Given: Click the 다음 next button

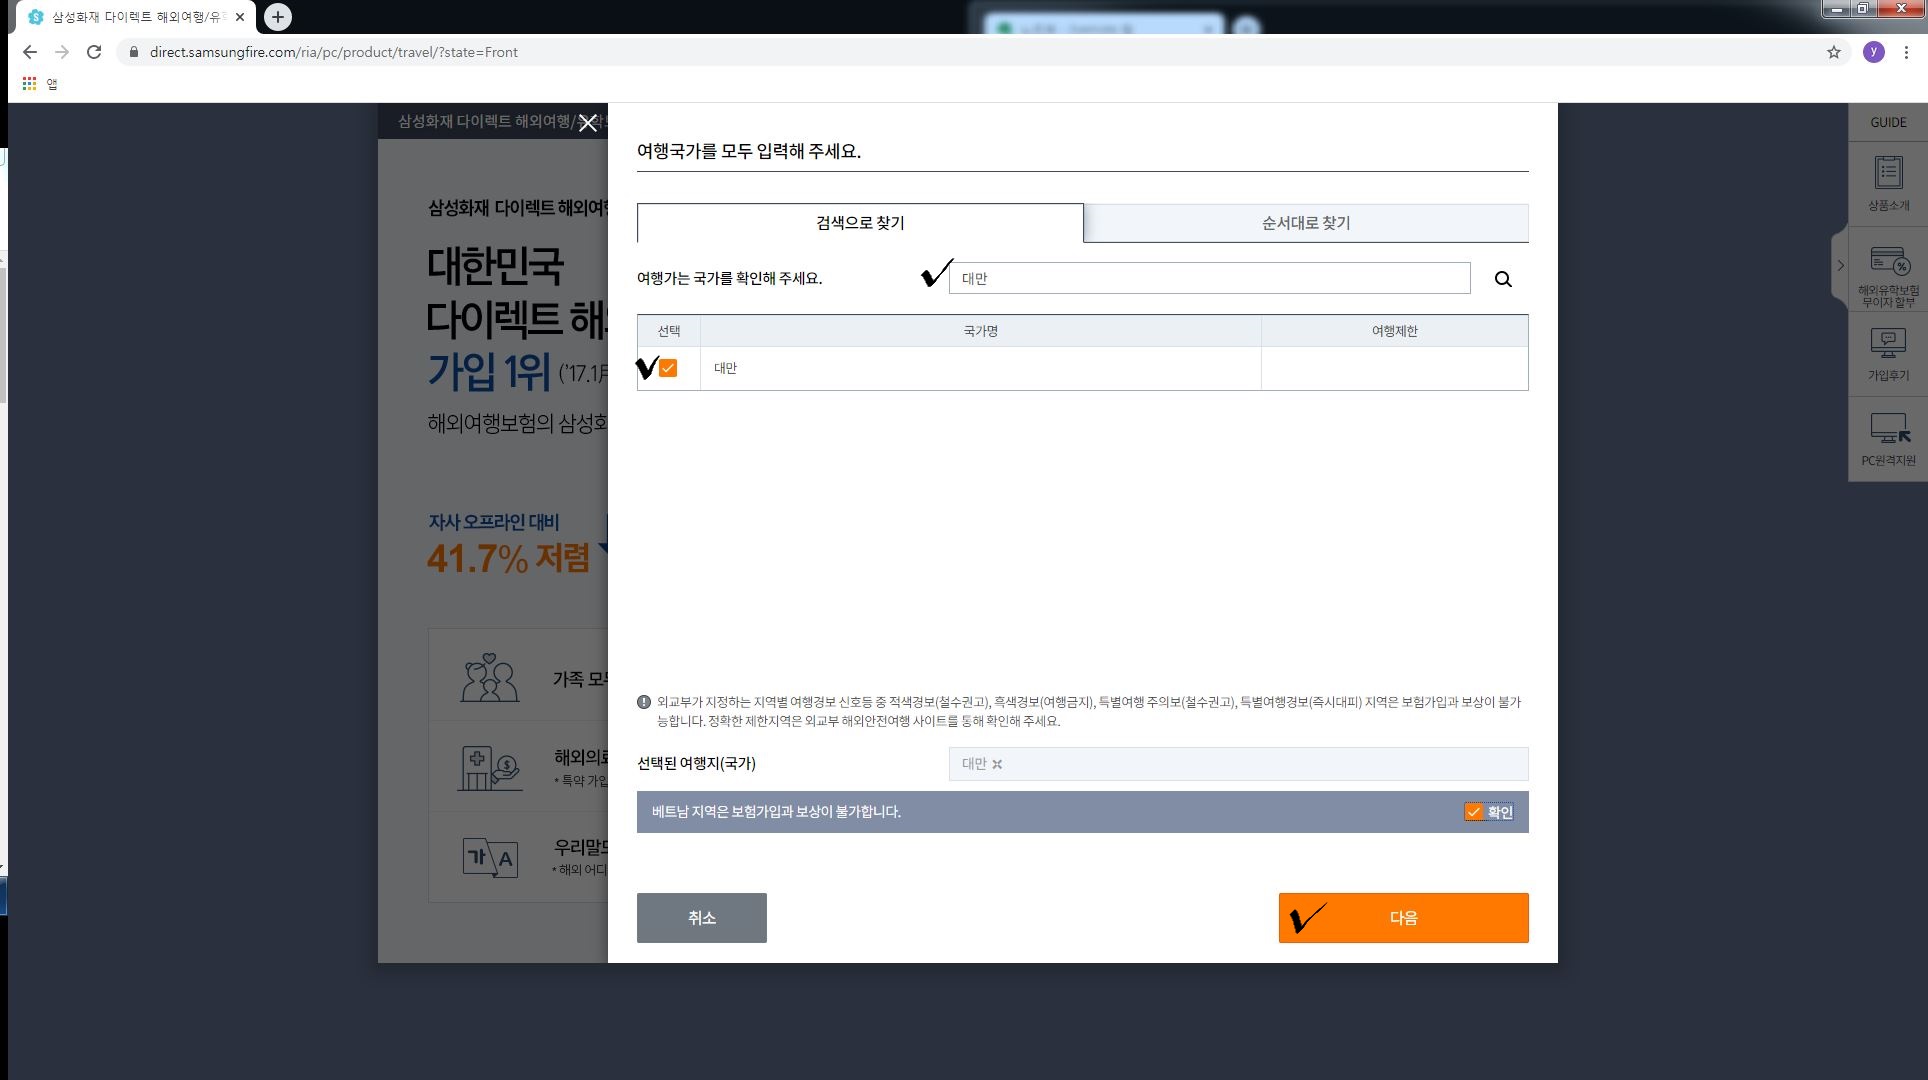Looking at the screenshot, I should point(1403,918).
